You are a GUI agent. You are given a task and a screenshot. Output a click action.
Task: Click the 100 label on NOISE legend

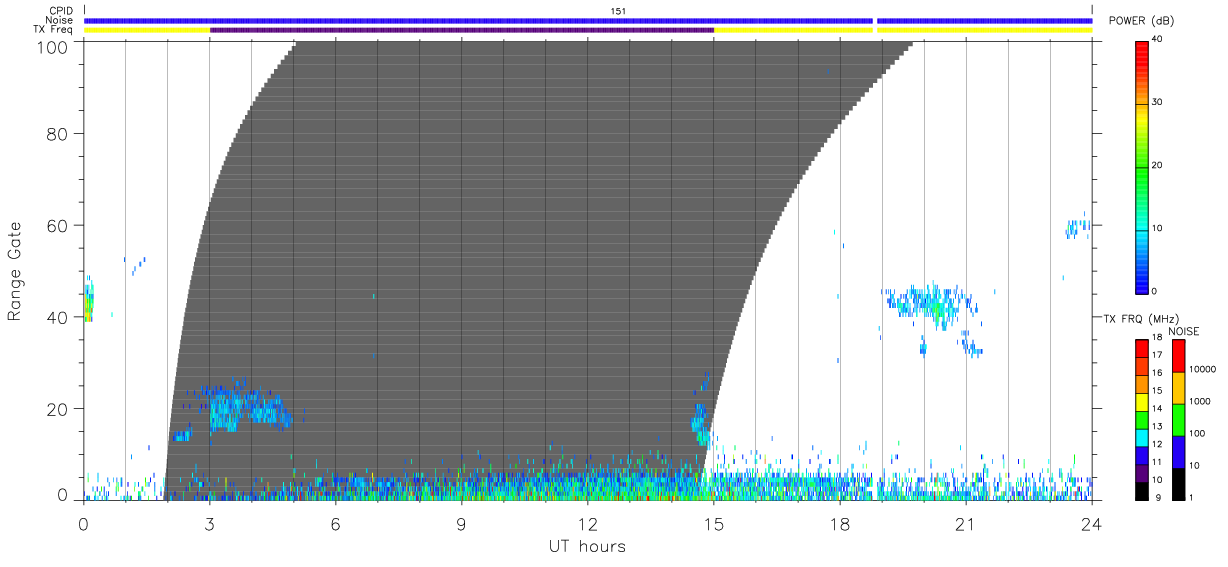coord(1198,433)
